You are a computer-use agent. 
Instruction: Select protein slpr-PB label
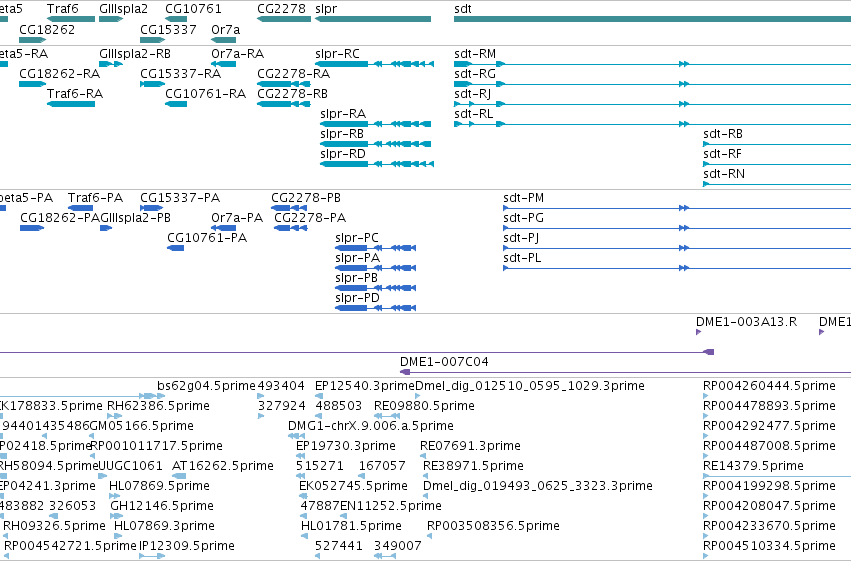(x=357, y=278)
